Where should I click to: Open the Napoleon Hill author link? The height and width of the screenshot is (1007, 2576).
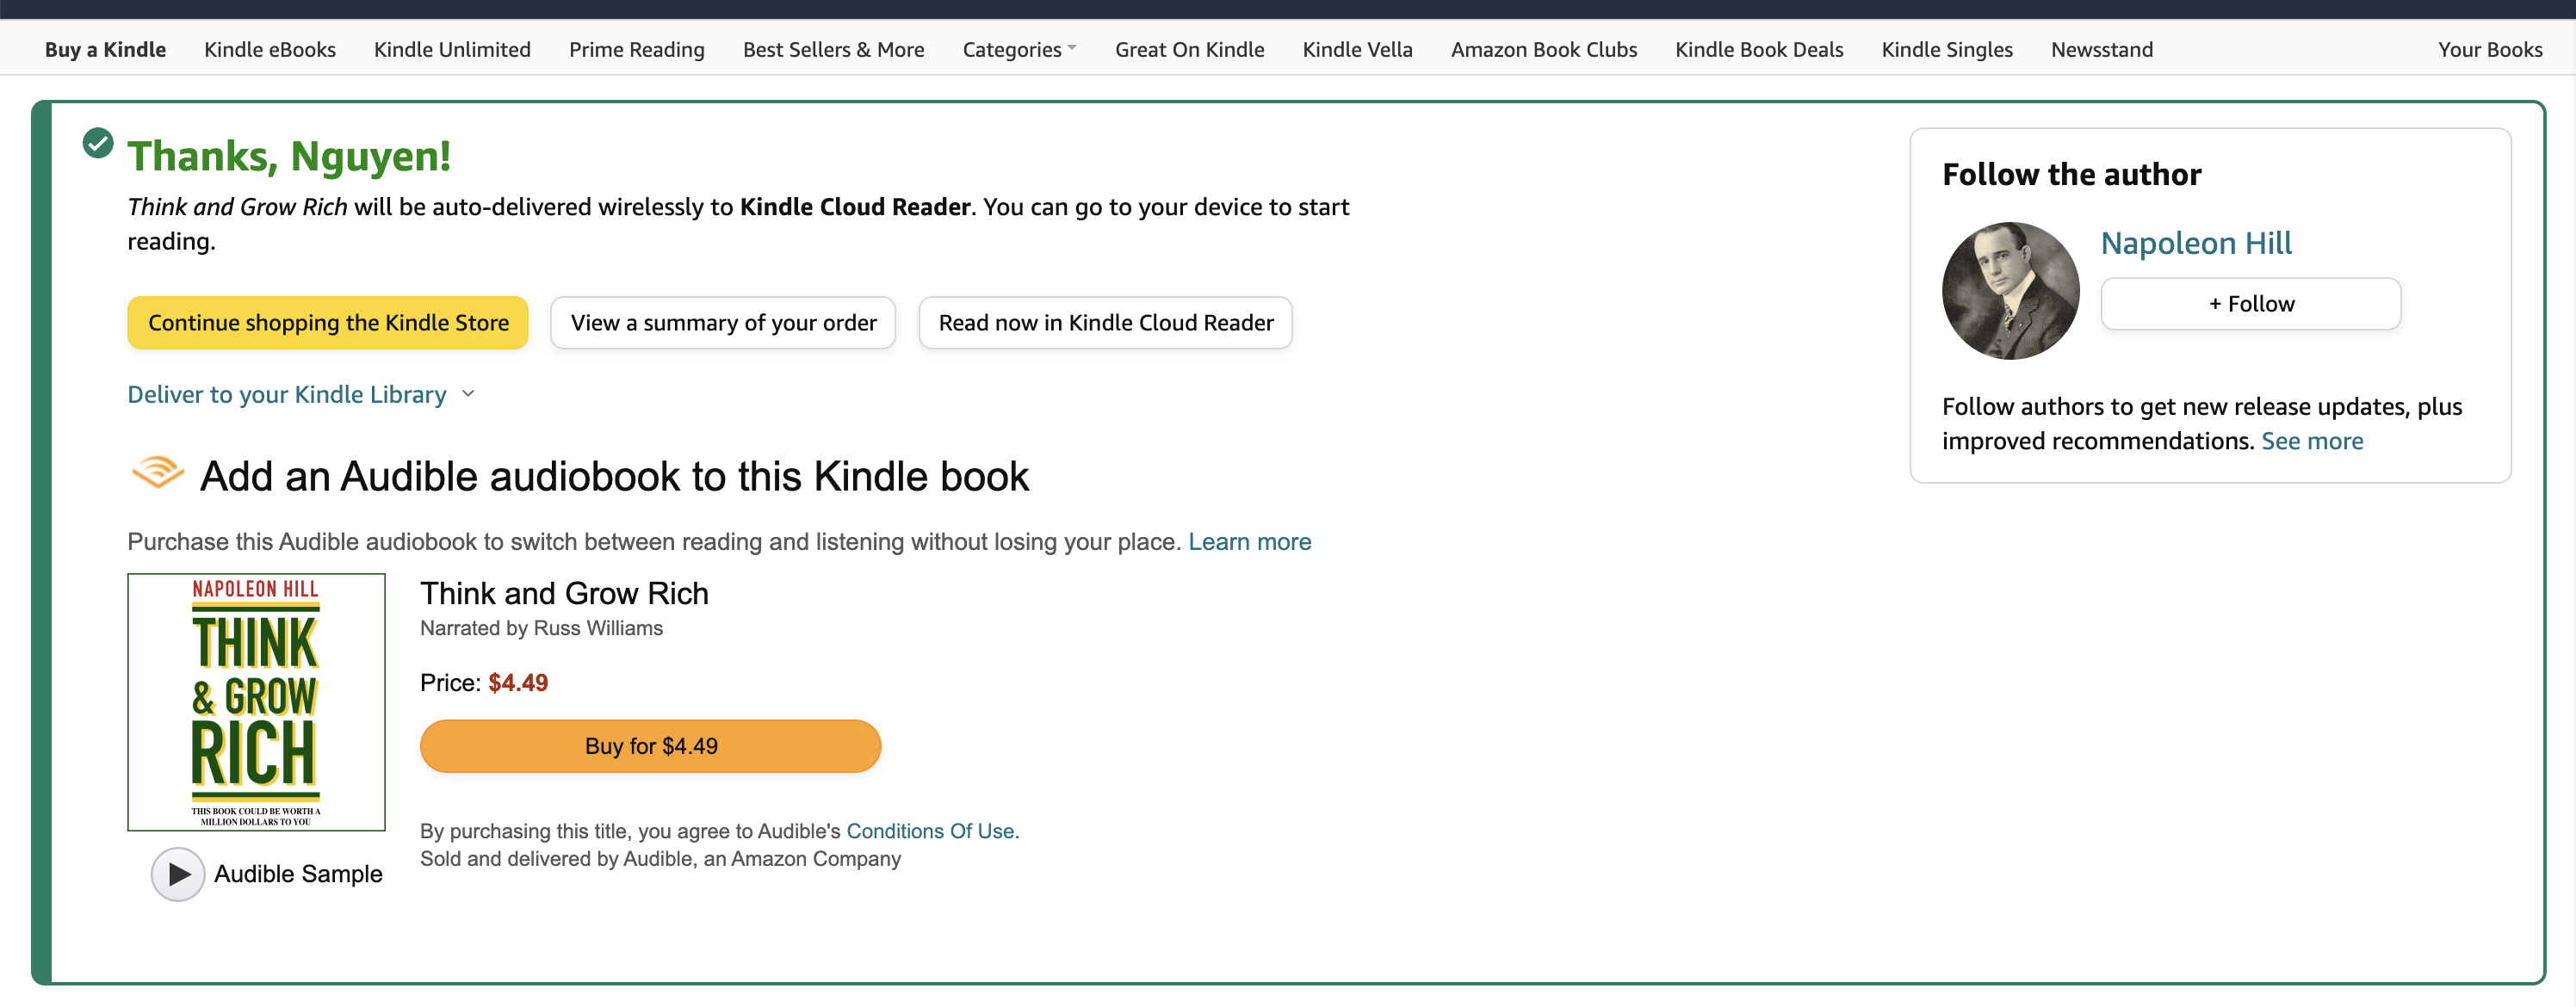pyautogui.click(x=2196, y=243)
